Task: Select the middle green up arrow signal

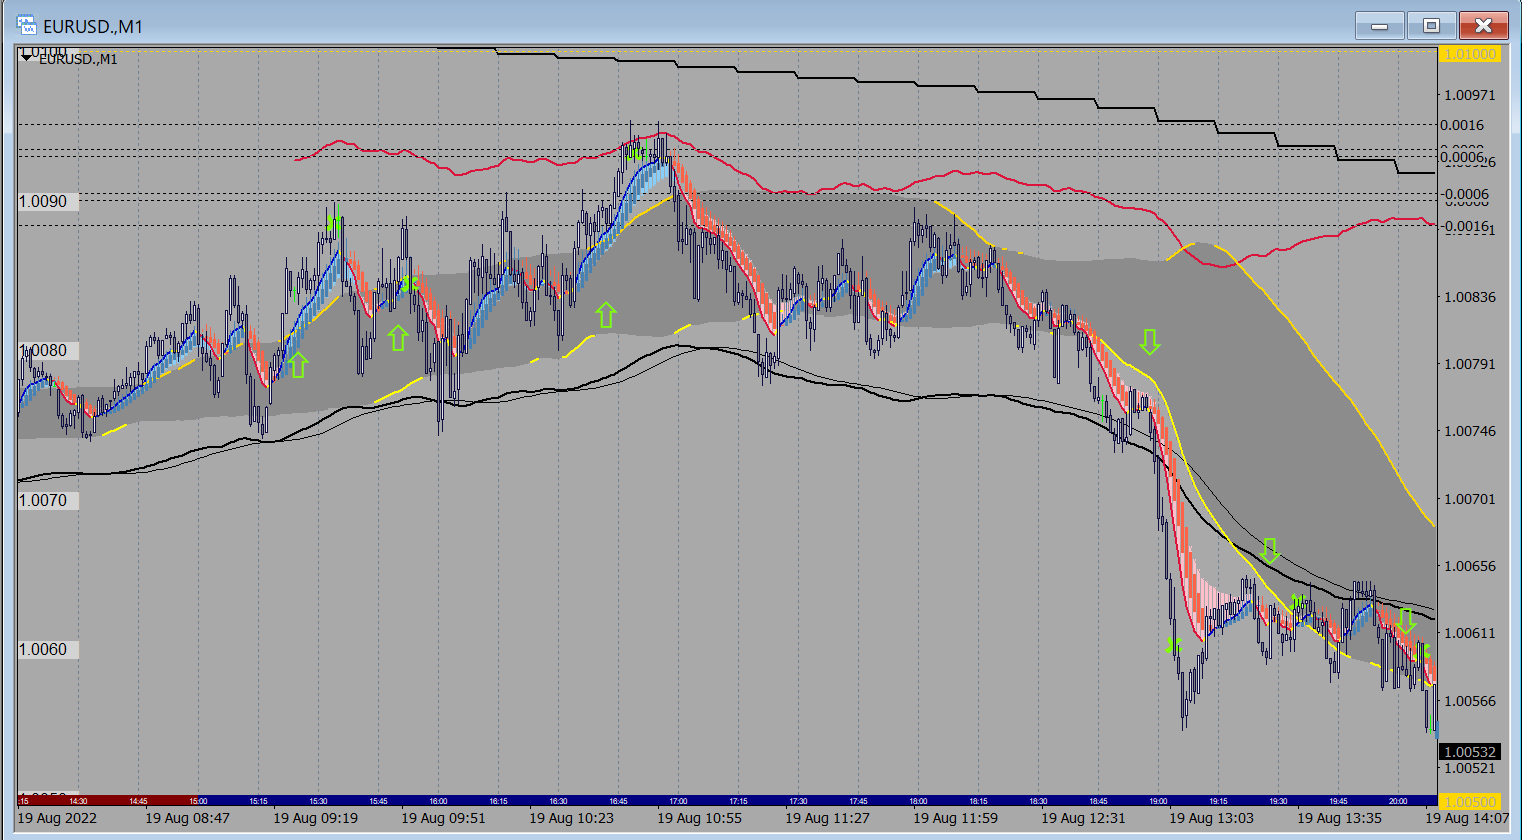Action: (x=398, y=337)
